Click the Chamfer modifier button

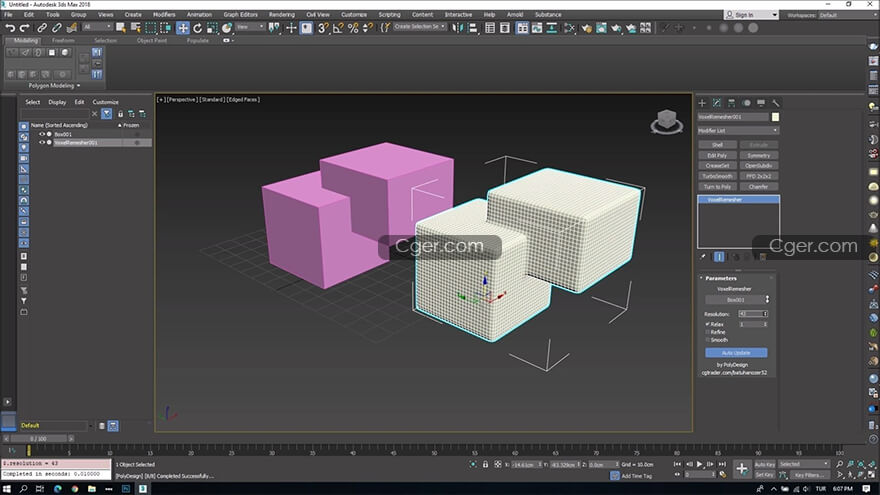(758, 187)
